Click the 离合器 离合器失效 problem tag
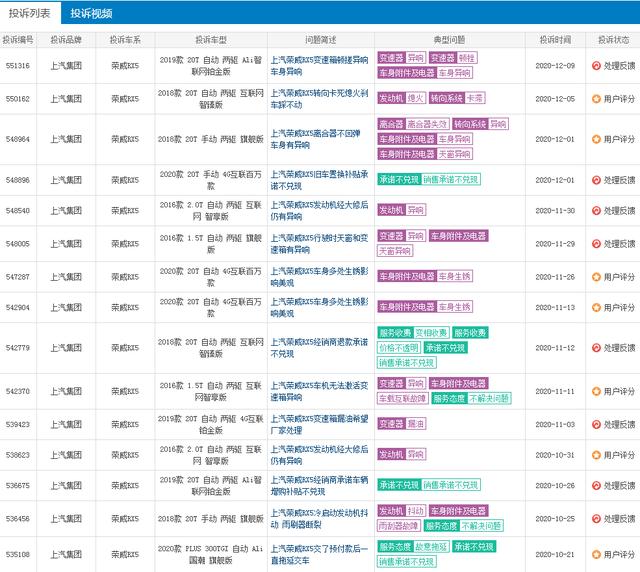 pyautogui.click(x=413, y=124)
